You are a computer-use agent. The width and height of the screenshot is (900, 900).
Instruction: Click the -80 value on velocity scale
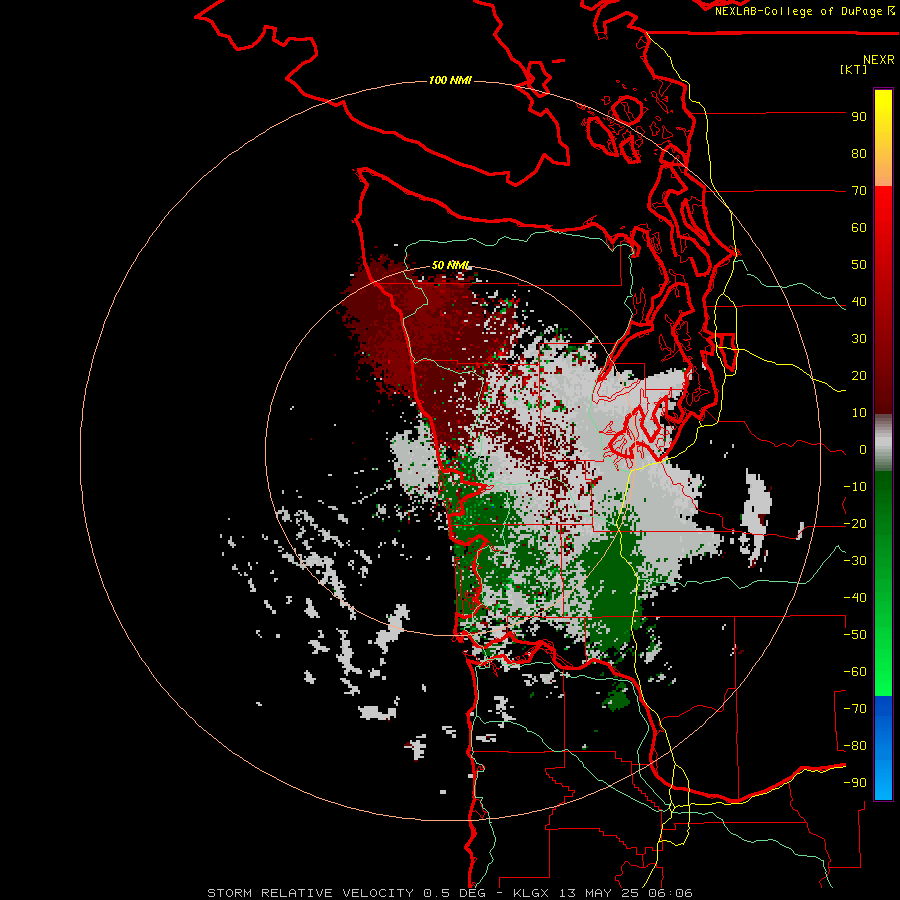tap(855, 746)
